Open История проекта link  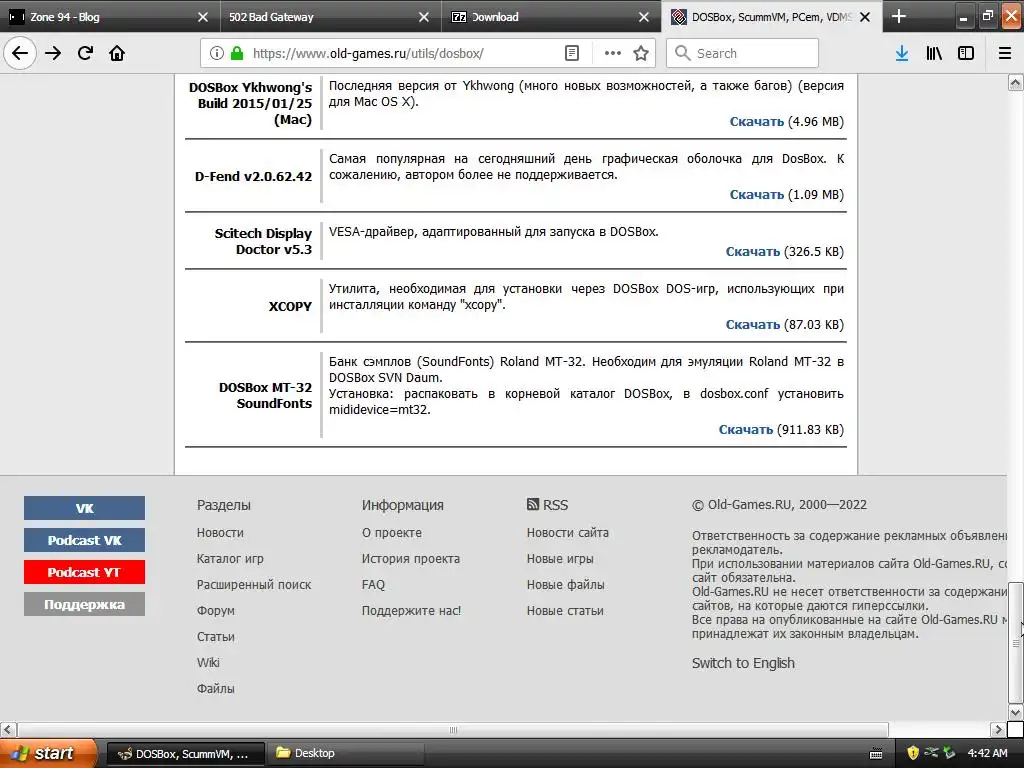(x=411, y=559)
